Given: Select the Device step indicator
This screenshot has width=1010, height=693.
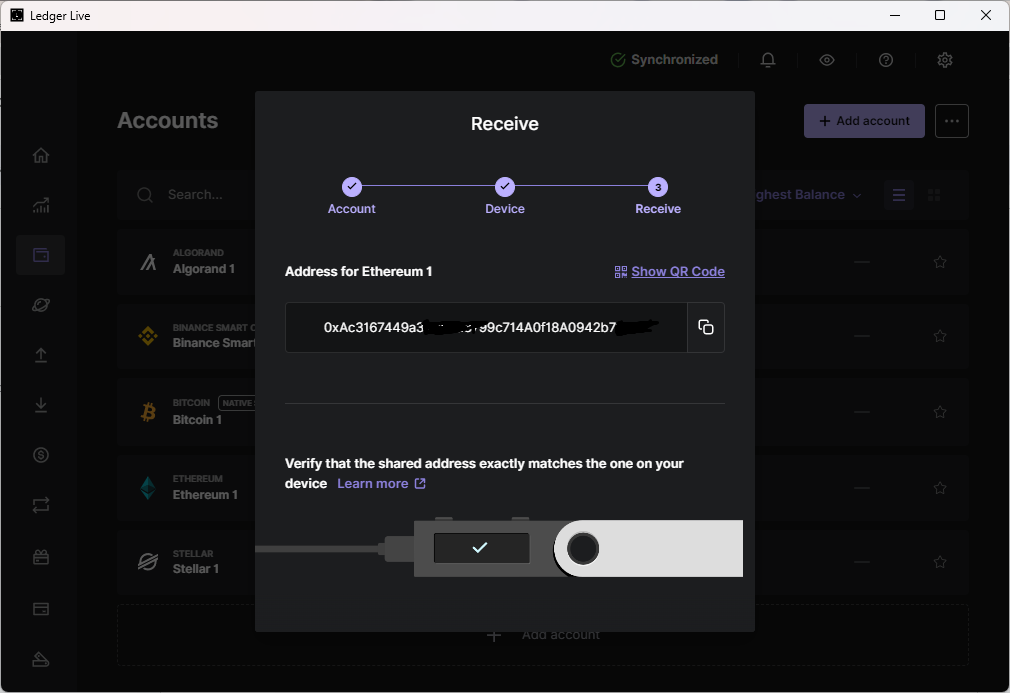Looking at the screenshot, I should pyautogui.click(x=505, y=196).
